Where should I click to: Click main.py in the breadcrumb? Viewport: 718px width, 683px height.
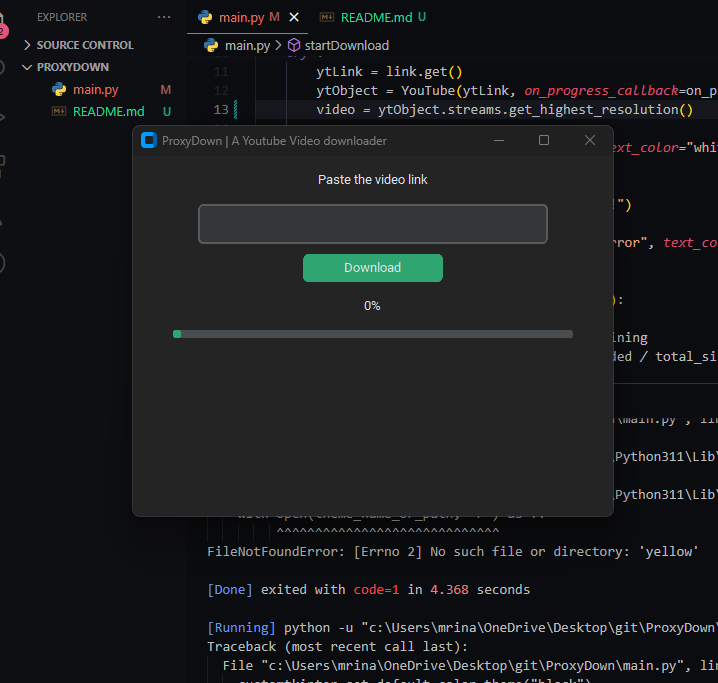(247, 45)
